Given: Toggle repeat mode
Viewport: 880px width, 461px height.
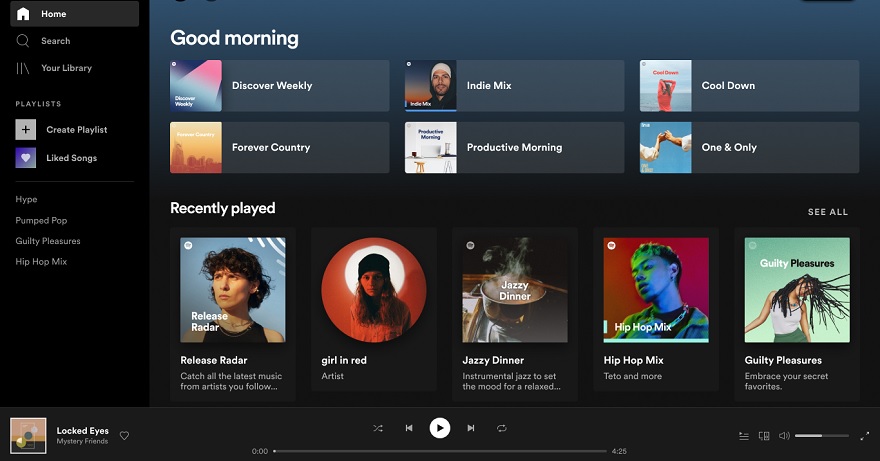Looking at the screenshot, I should point(502,428).
